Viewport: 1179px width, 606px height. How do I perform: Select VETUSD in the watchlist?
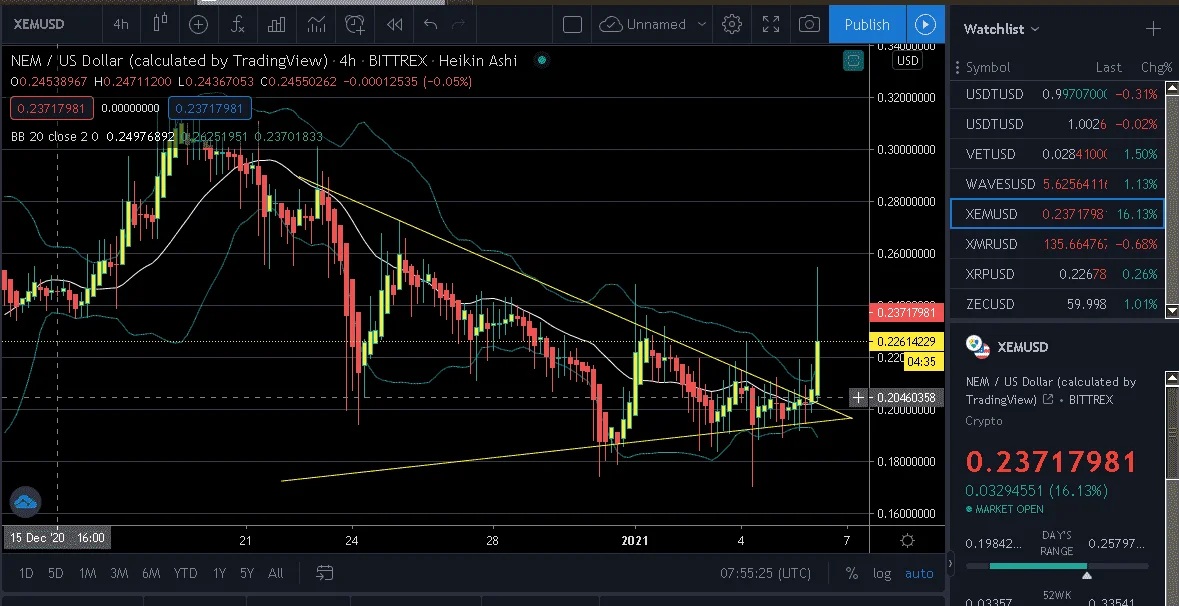click(x=1058, y=154)
